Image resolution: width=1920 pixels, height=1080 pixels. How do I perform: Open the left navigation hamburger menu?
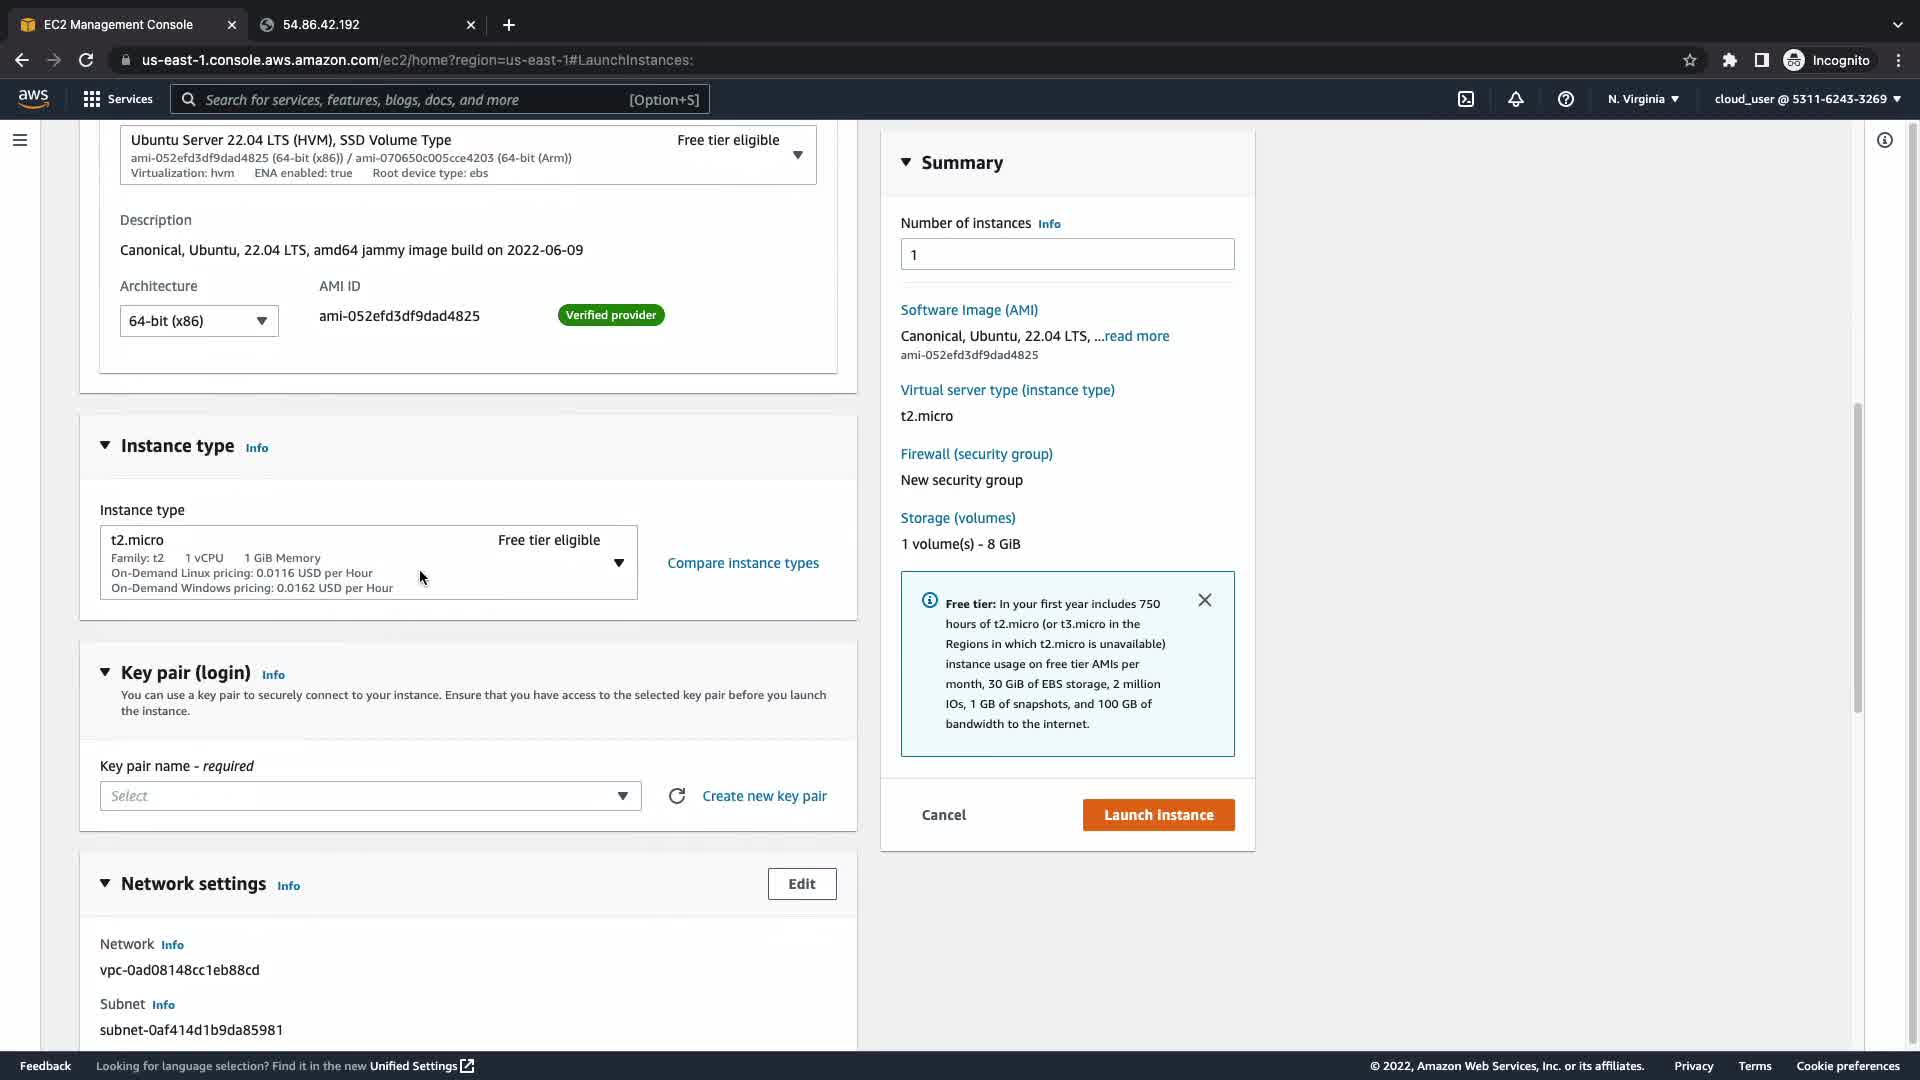point(19,140)
